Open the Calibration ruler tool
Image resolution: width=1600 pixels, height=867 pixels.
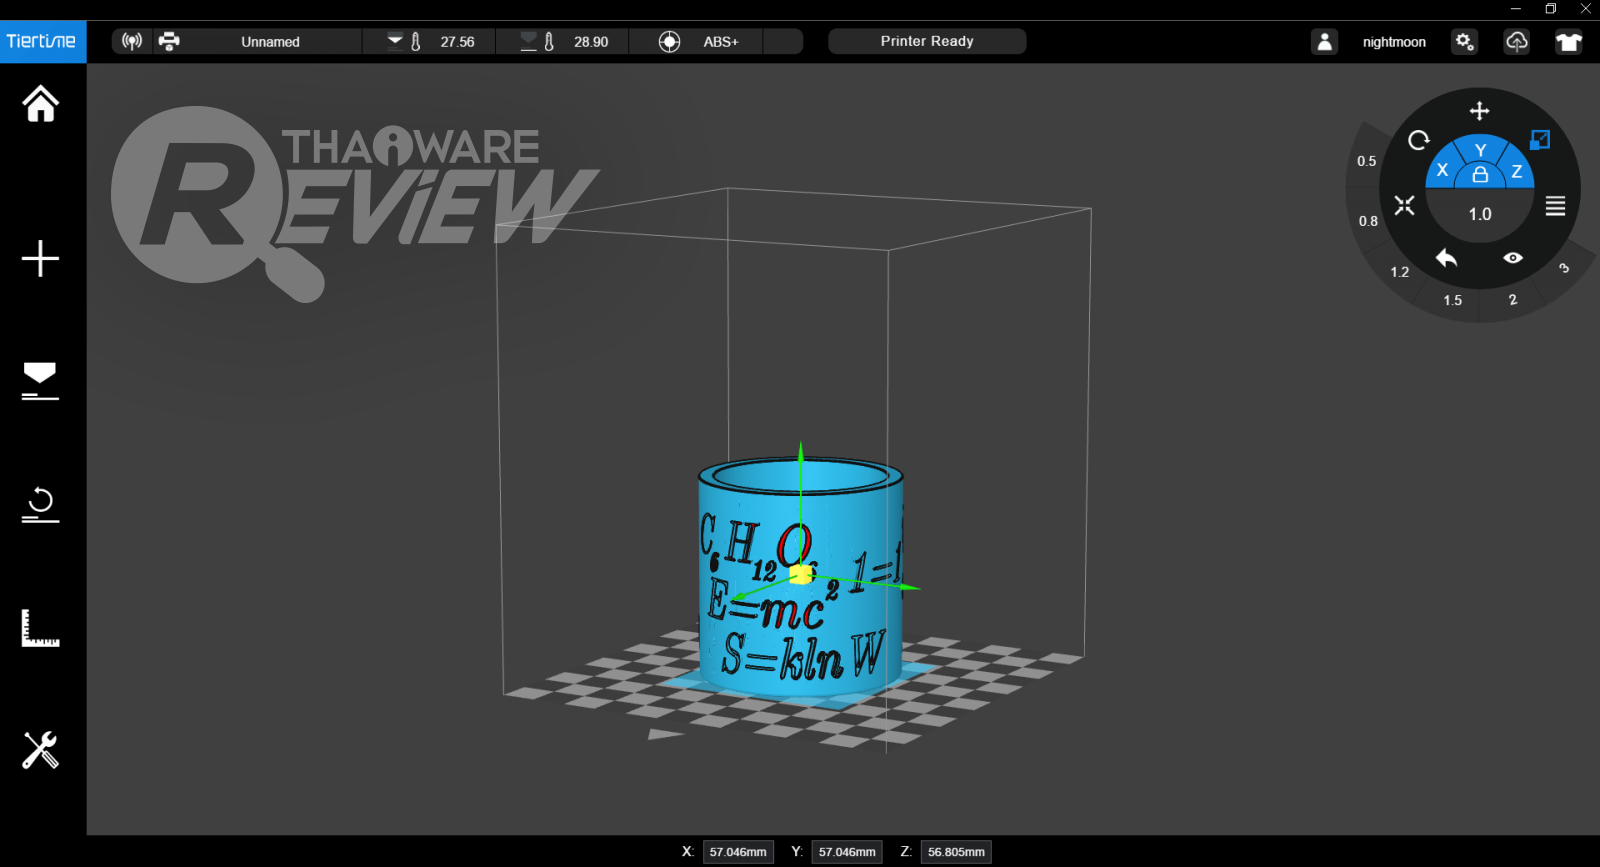tap(41, 628)
